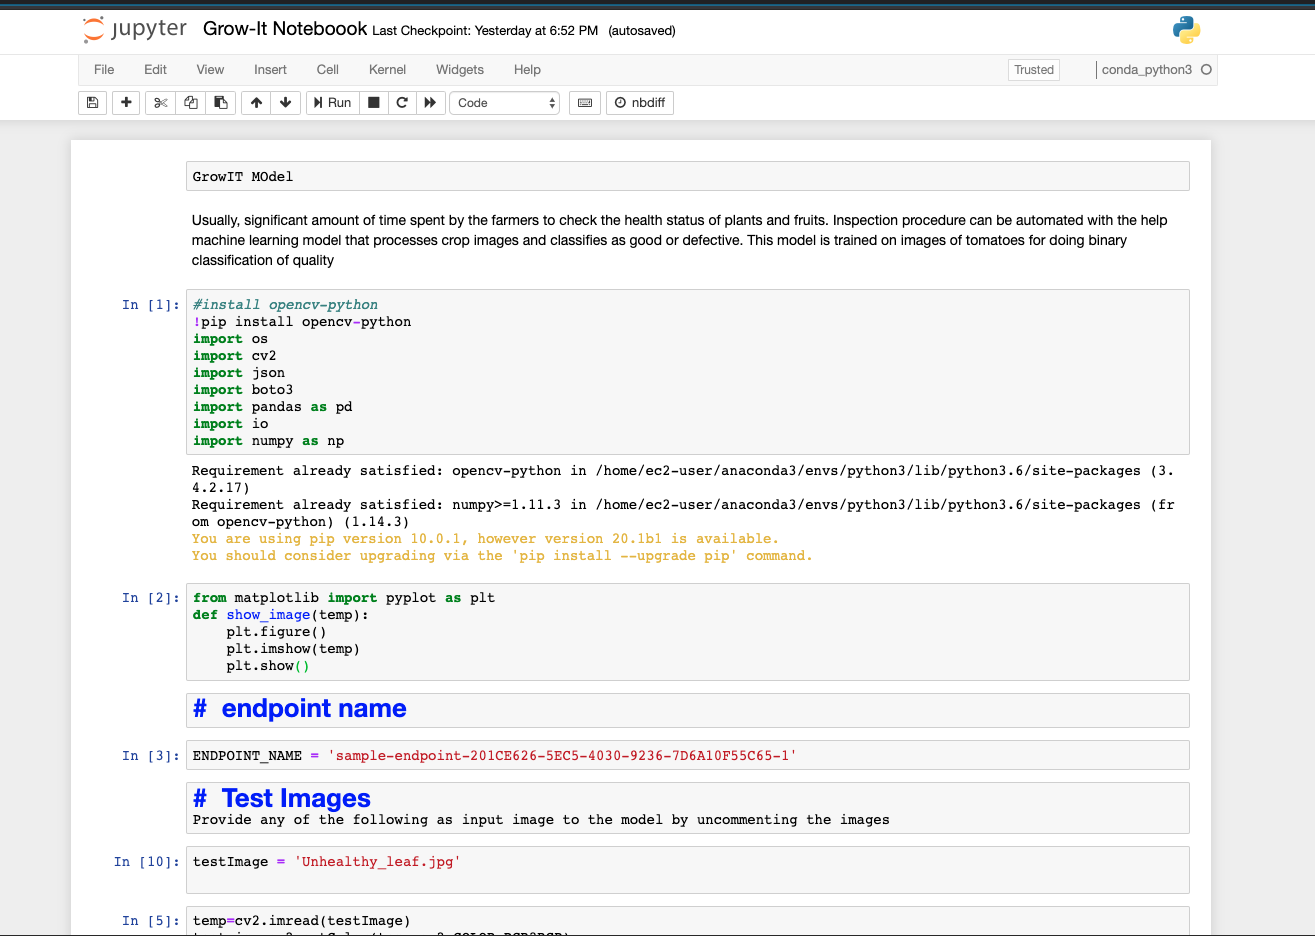The image size is (1315, 936).
Task: Open the File menu
Action: pos(104,70)
